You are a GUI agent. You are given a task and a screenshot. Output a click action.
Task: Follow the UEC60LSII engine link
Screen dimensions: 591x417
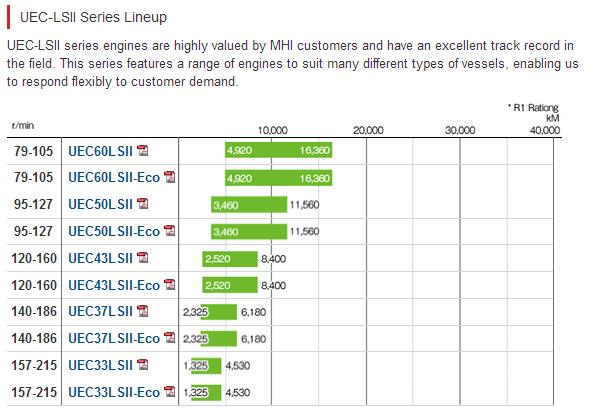(x=100, y=151)
